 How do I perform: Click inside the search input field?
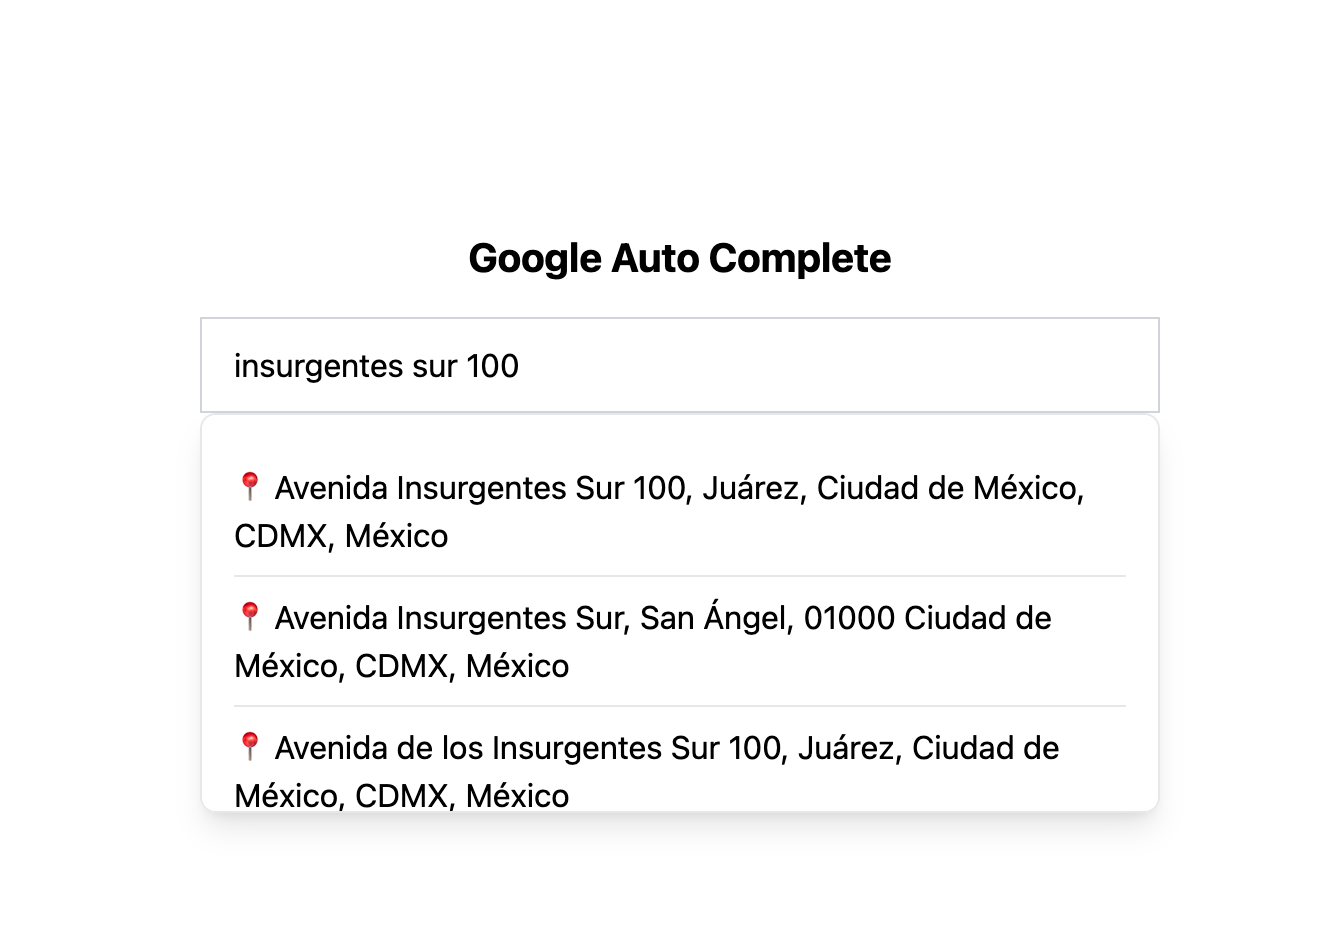pos(679,365)
